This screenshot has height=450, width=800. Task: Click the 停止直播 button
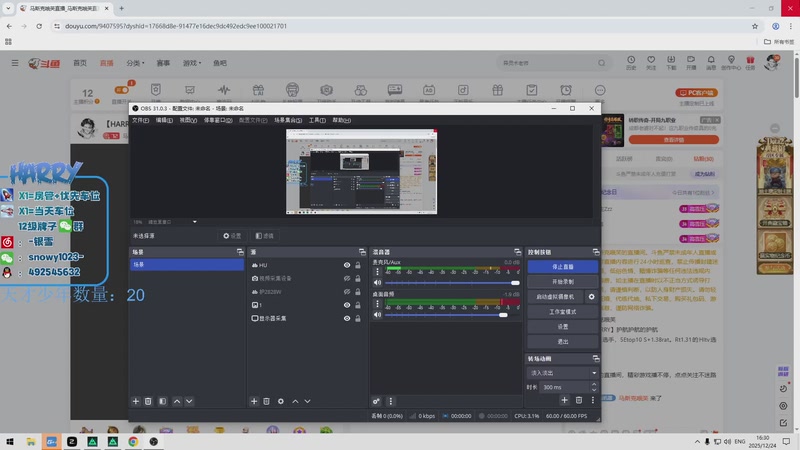click(x=562, y=267)
